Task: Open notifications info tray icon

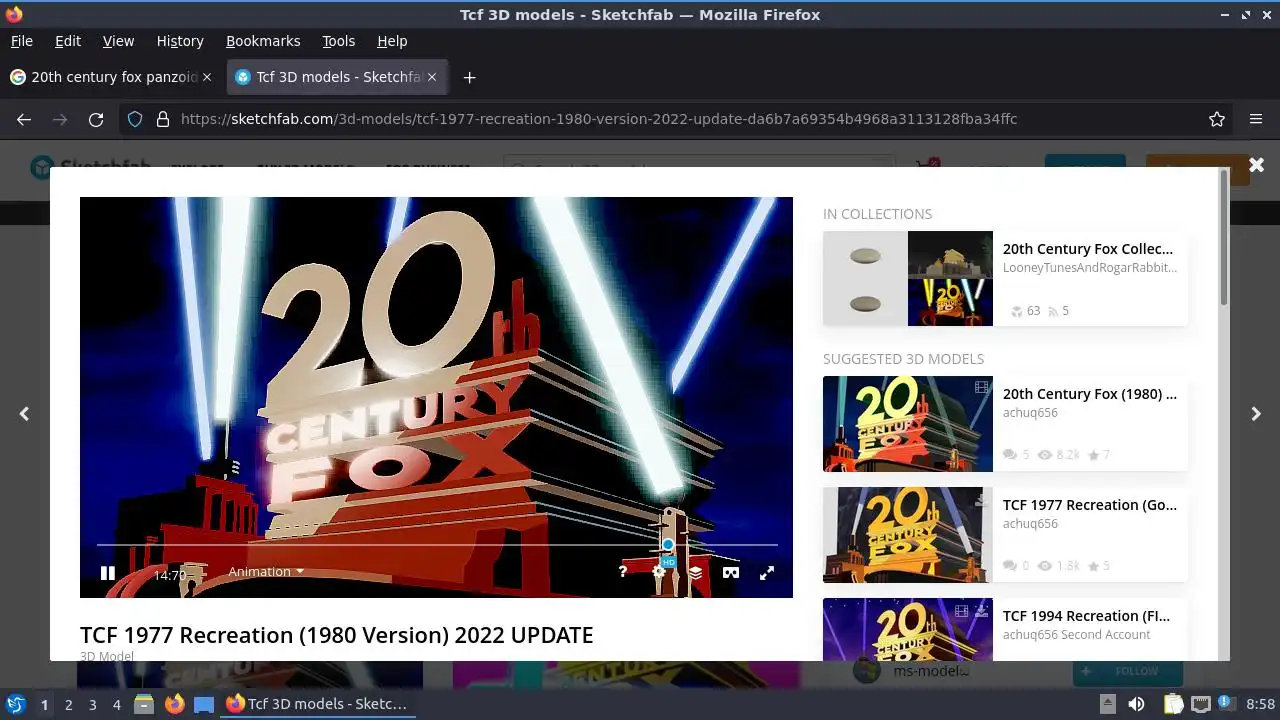Action: click(1226, 704)
